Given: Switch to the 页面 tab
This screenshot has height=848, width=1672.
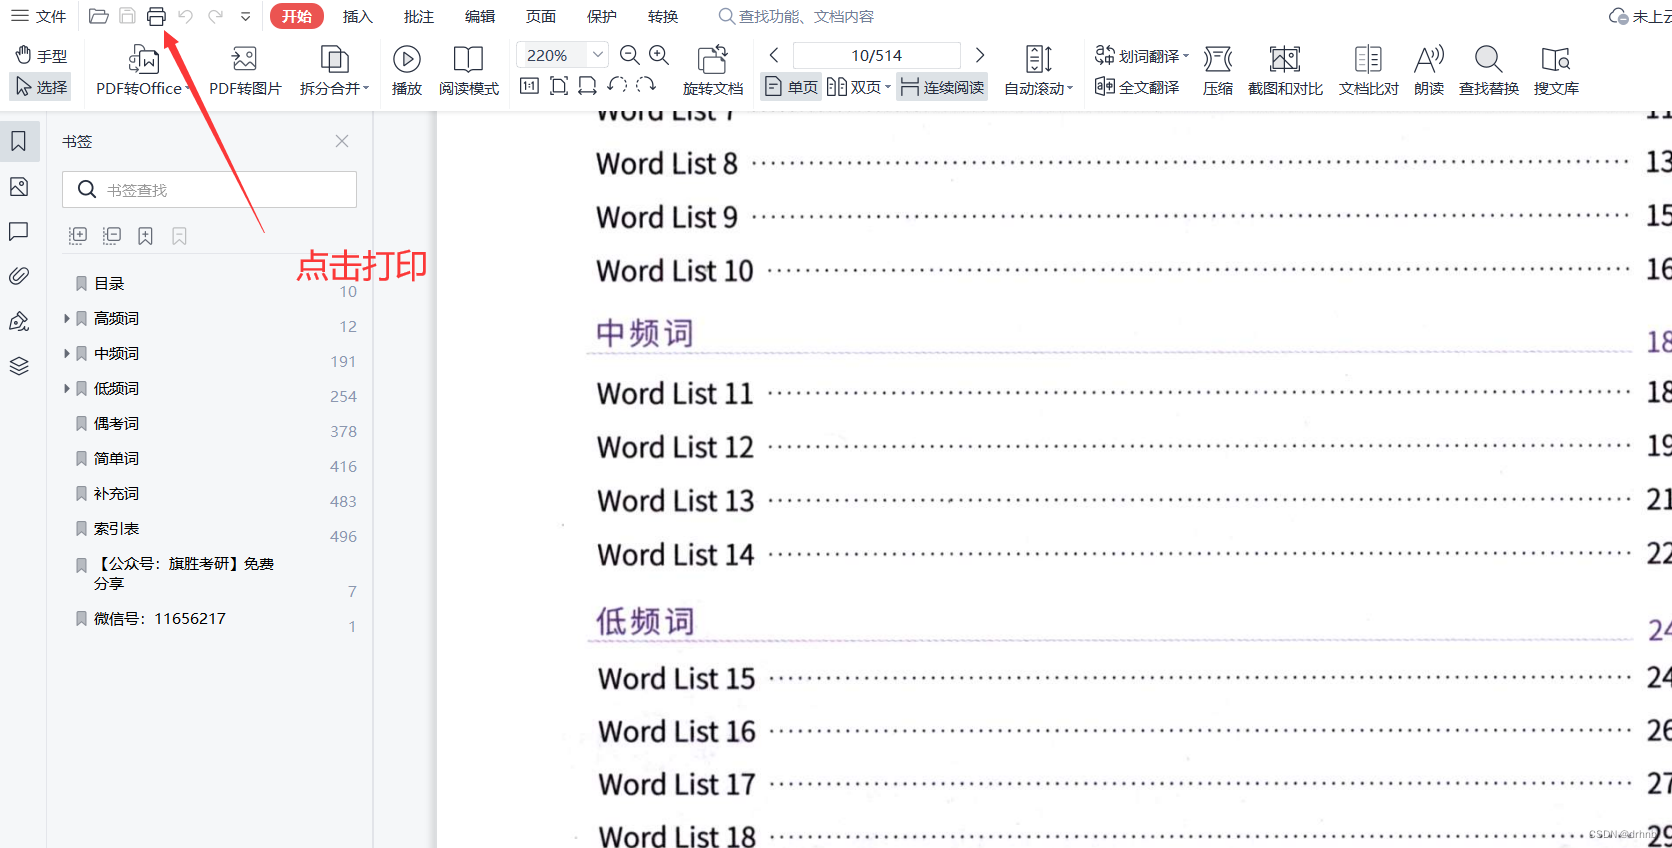Looking at the screenshot, I should tap(541, 16).
